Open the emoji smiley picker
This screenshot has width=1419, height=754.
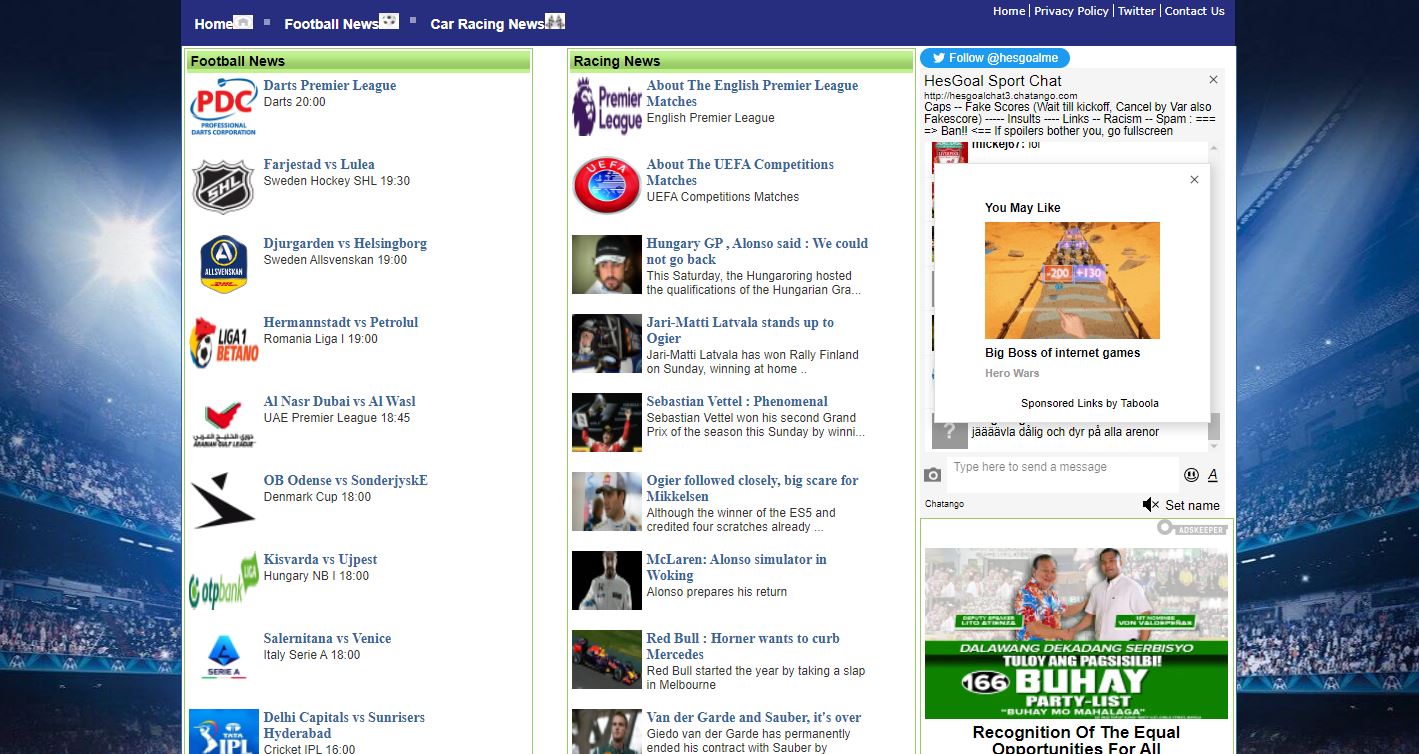(1191, 475)
